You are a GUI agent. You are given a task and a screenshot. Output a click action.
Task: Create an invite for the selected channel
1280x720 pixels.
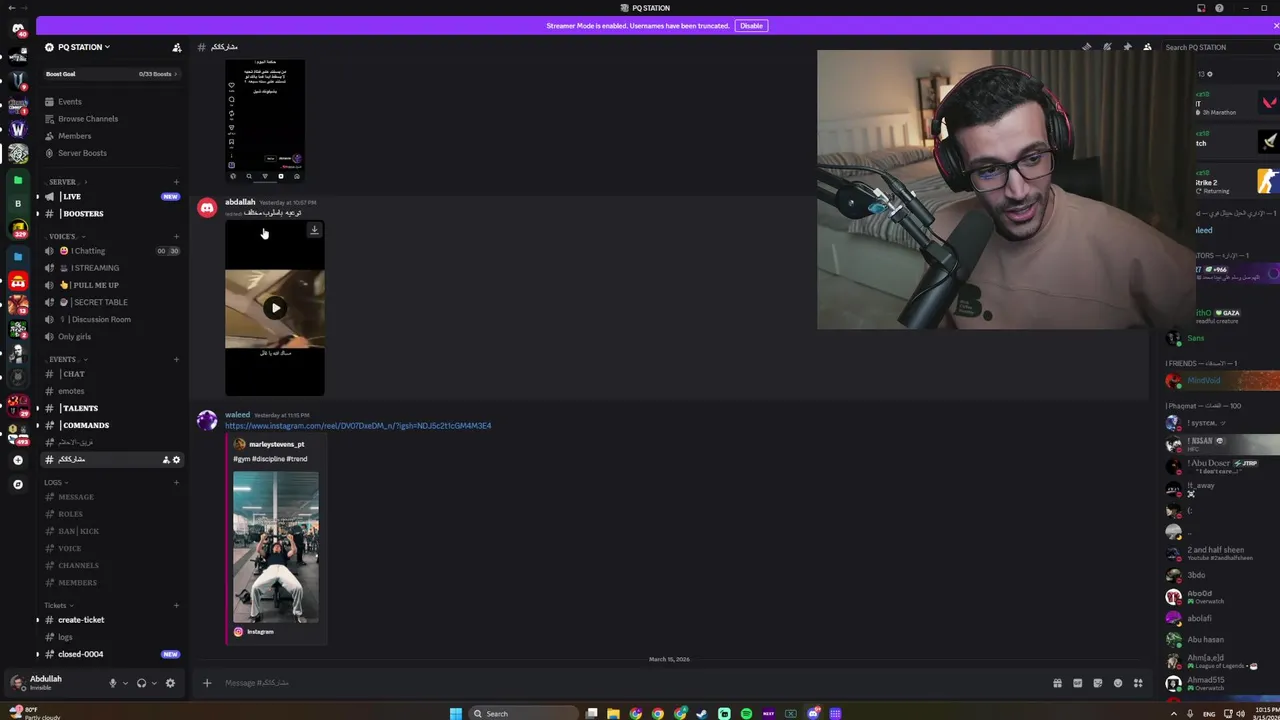pos(165,460)
